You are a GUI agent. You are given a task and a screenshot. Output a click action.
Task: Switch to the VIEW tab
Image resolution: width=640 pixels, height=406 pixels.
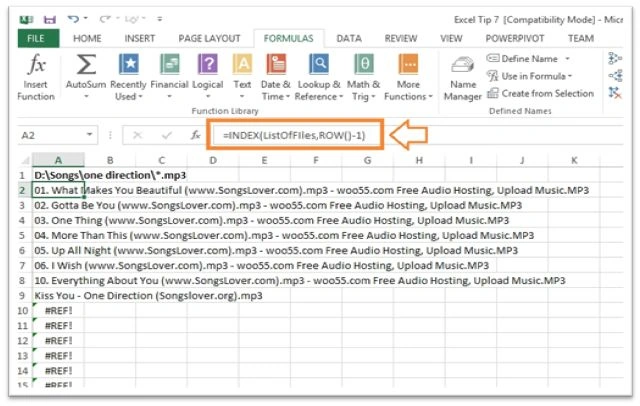tap(451, 38)
